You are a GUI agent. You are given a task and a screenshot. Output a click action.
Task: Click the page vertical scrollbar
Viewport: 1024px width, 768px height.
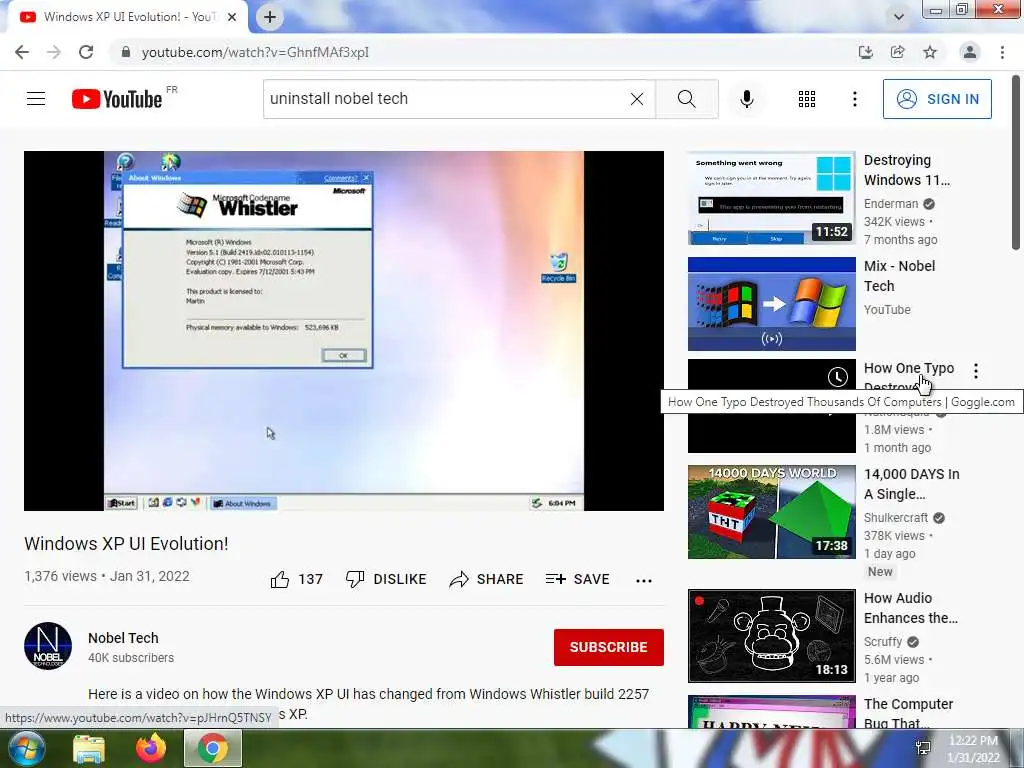pyautogui.click(x=1016, y=163)
